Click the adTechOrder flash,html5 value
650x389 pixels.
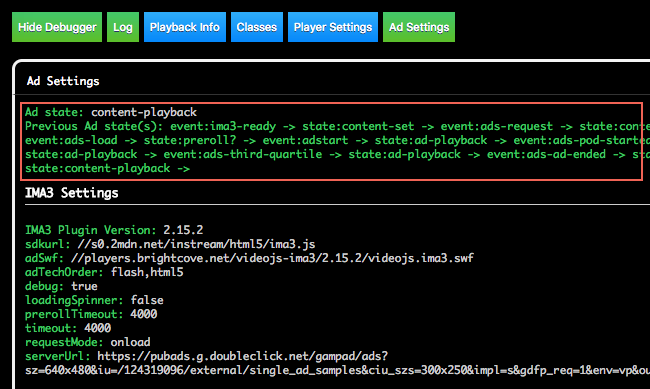pos(147,272)
